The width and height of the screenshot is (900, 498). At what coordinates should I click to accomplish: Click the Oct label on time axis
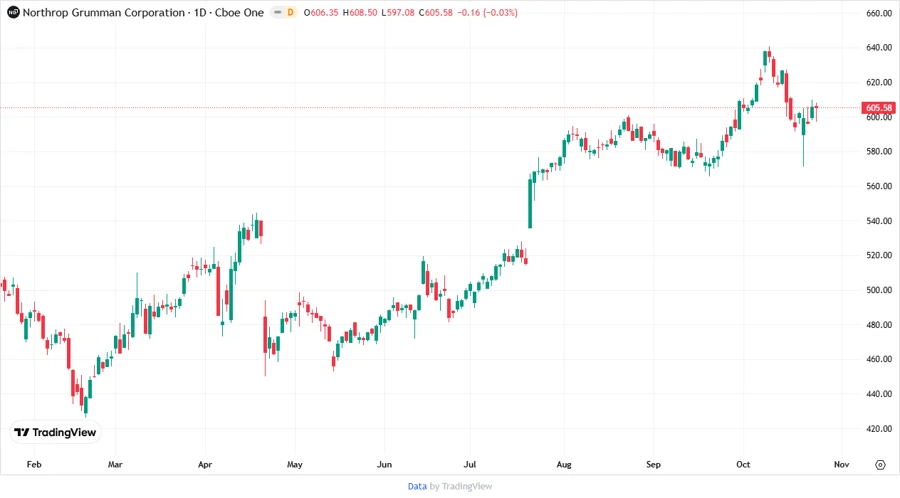(x=743, y=465)
